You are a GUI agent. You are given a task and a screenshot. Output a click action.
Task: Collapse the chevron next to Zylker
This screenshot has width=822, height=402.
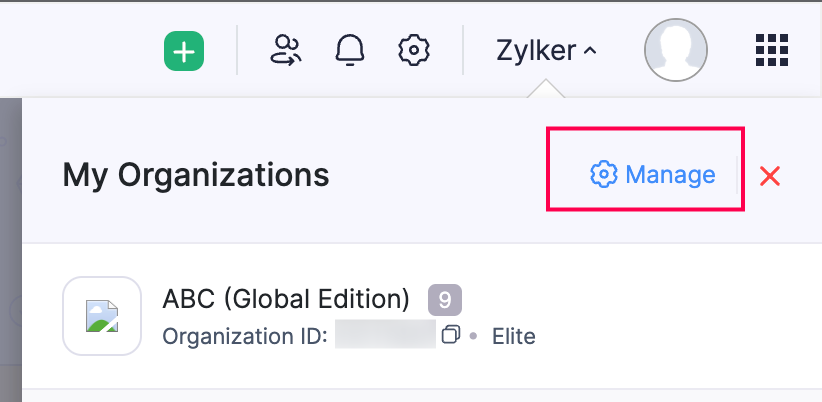point(590,50)
